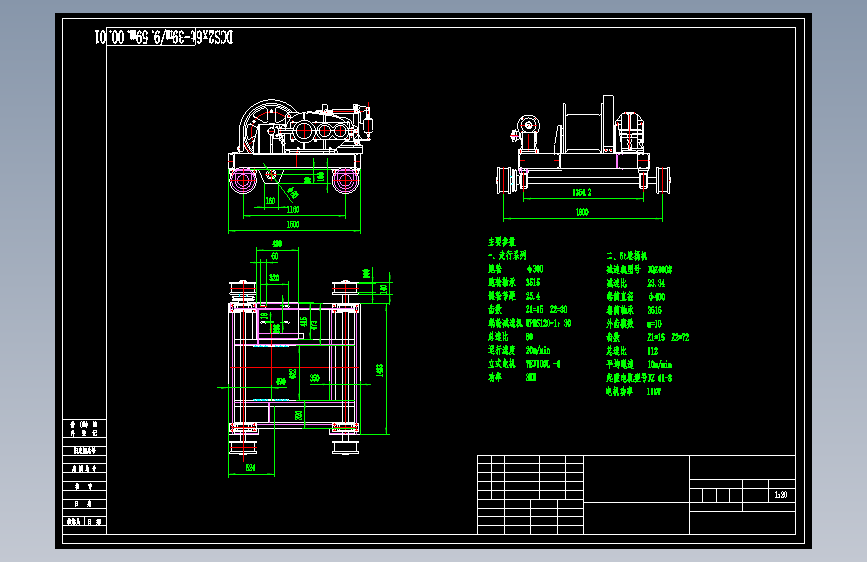
Task: Click the rope drum in the side view
Action: click(x=583, y=132)
